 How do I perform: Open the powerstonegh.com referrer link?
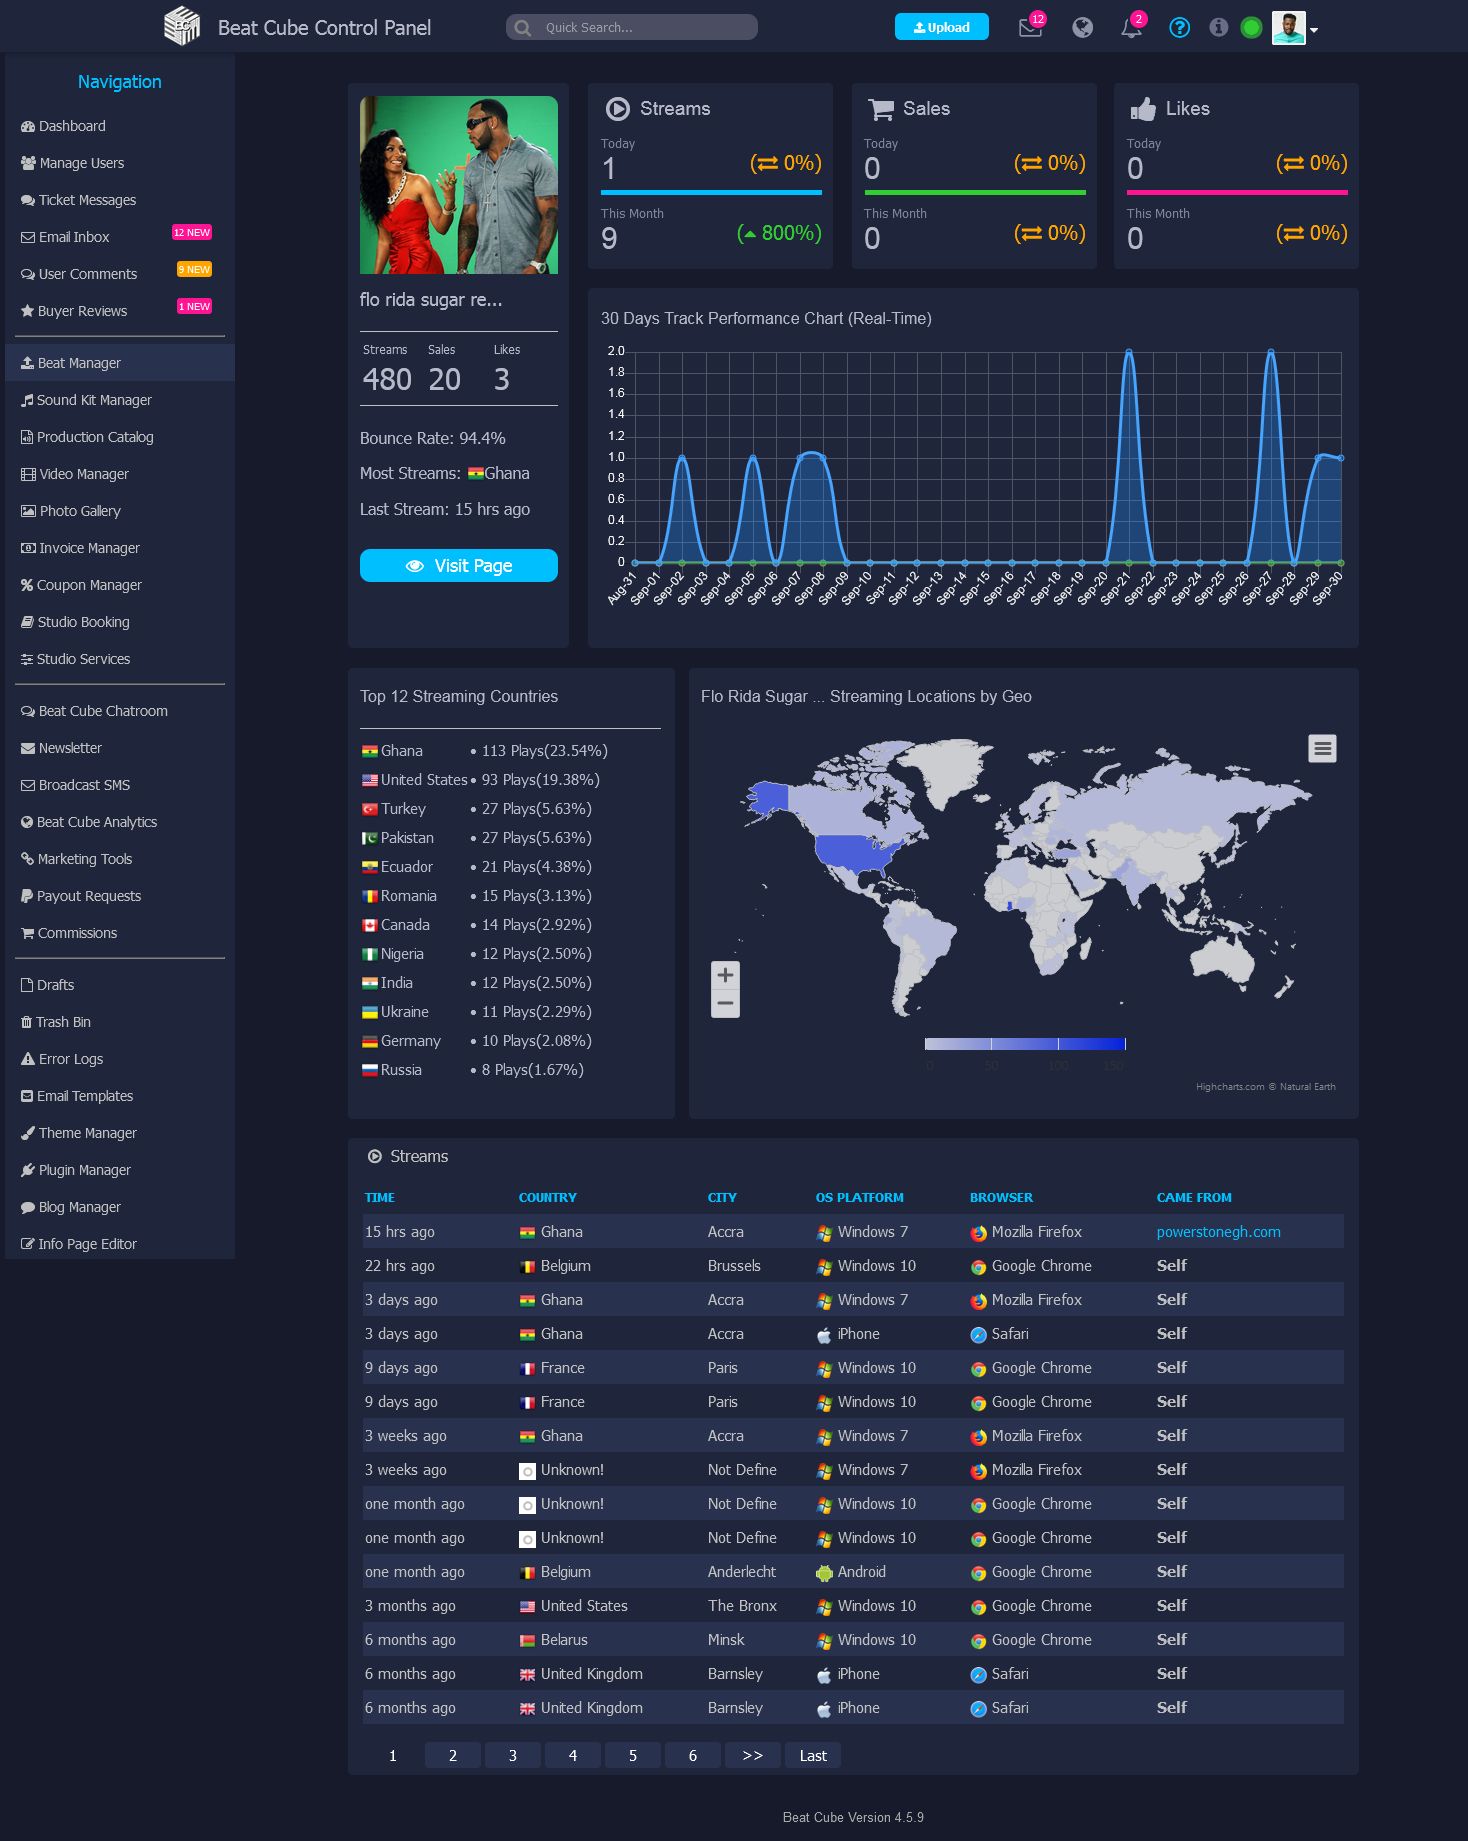[x=1218, y=1232]
